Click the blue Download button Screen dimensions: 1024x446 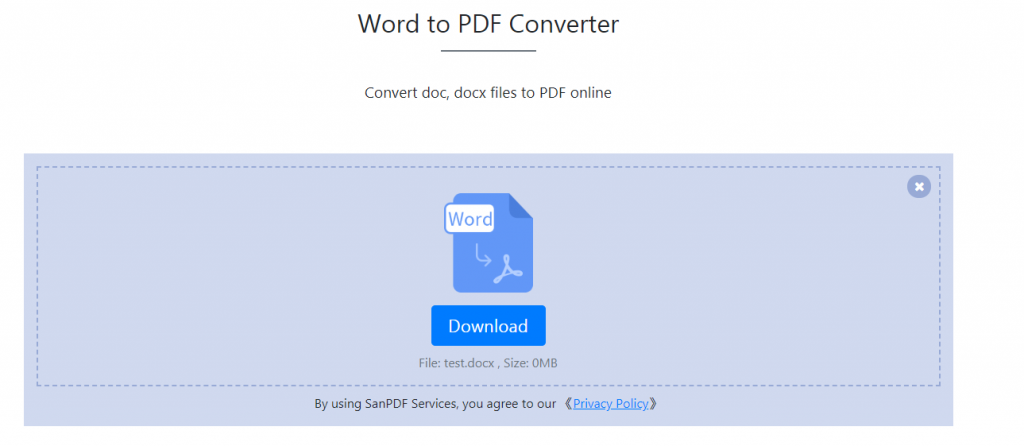click(488, 325)
